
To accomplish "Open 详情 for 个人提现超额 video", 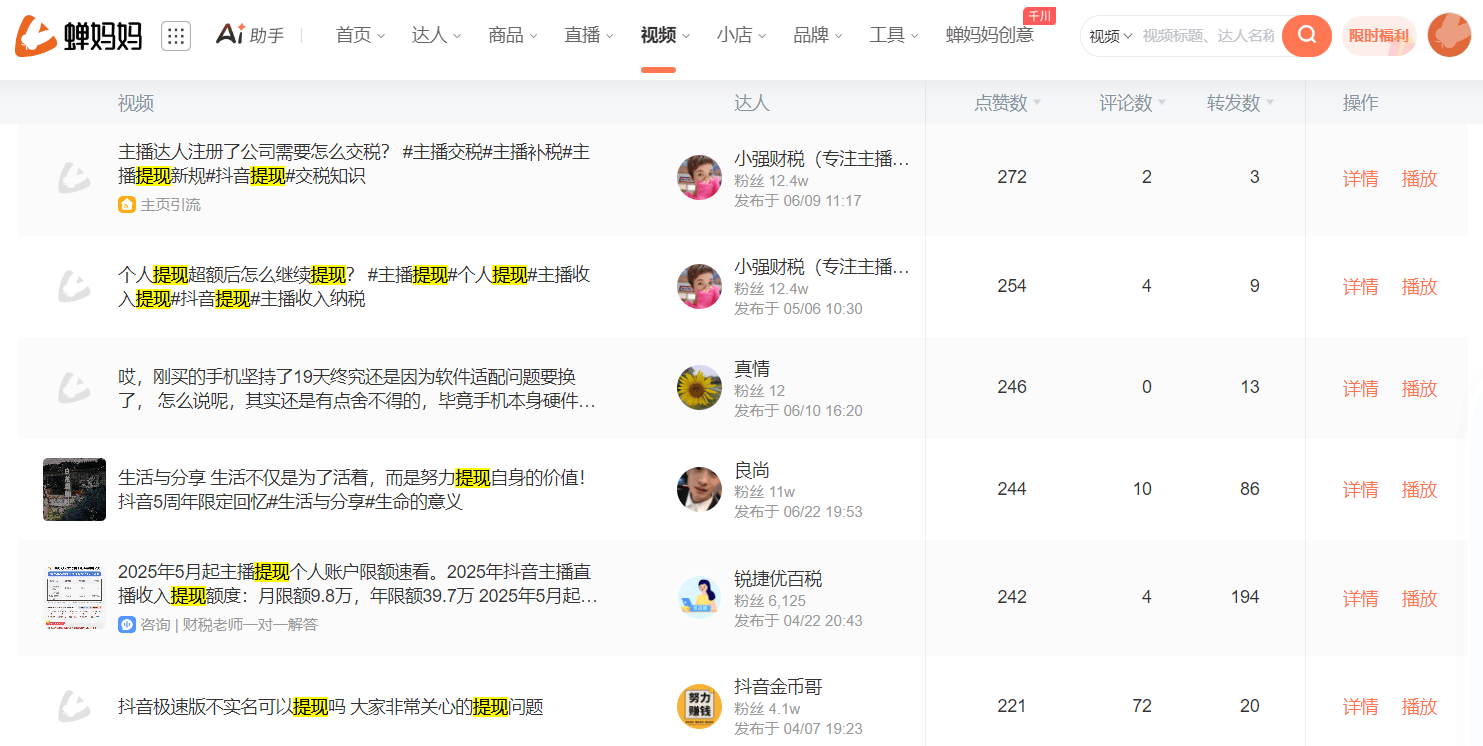I will tap(1360, 287).
